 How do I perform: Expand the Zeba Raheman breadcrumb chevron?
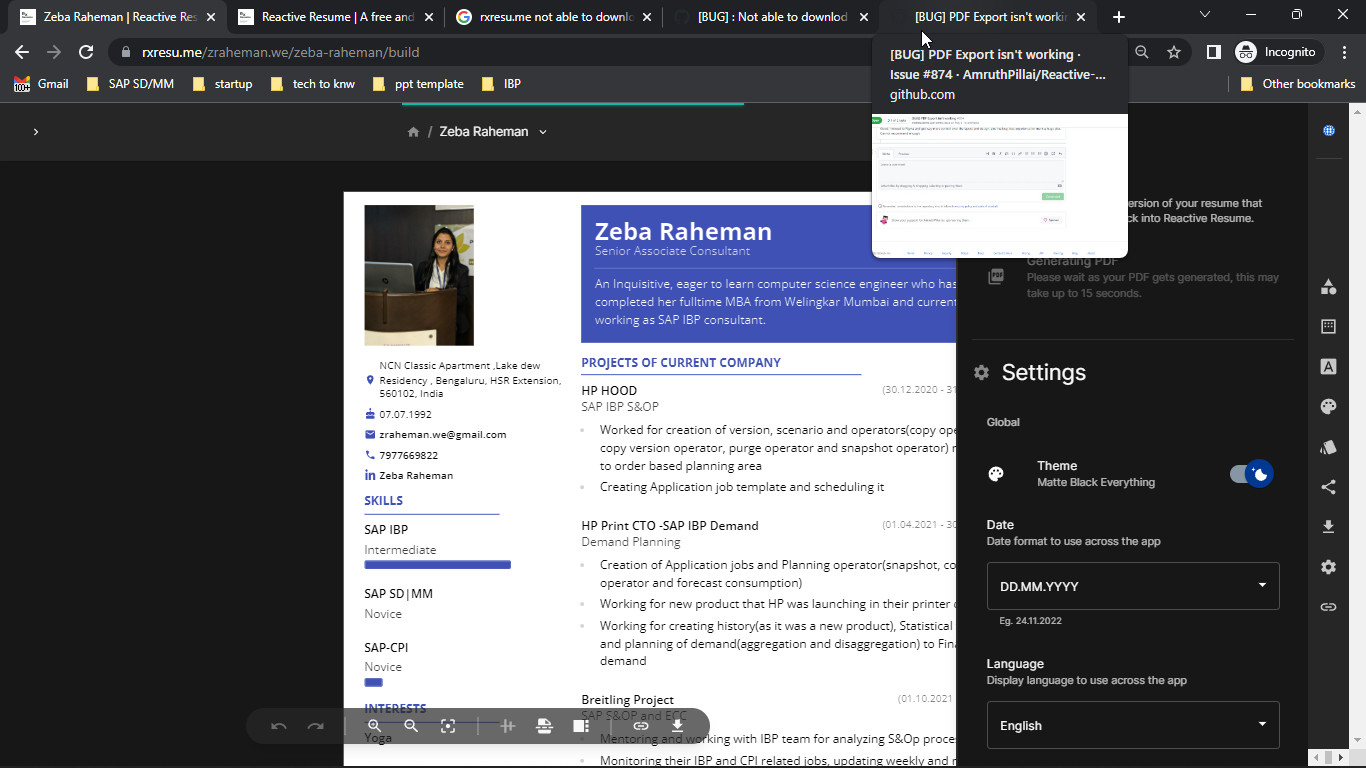coord(541,131)
